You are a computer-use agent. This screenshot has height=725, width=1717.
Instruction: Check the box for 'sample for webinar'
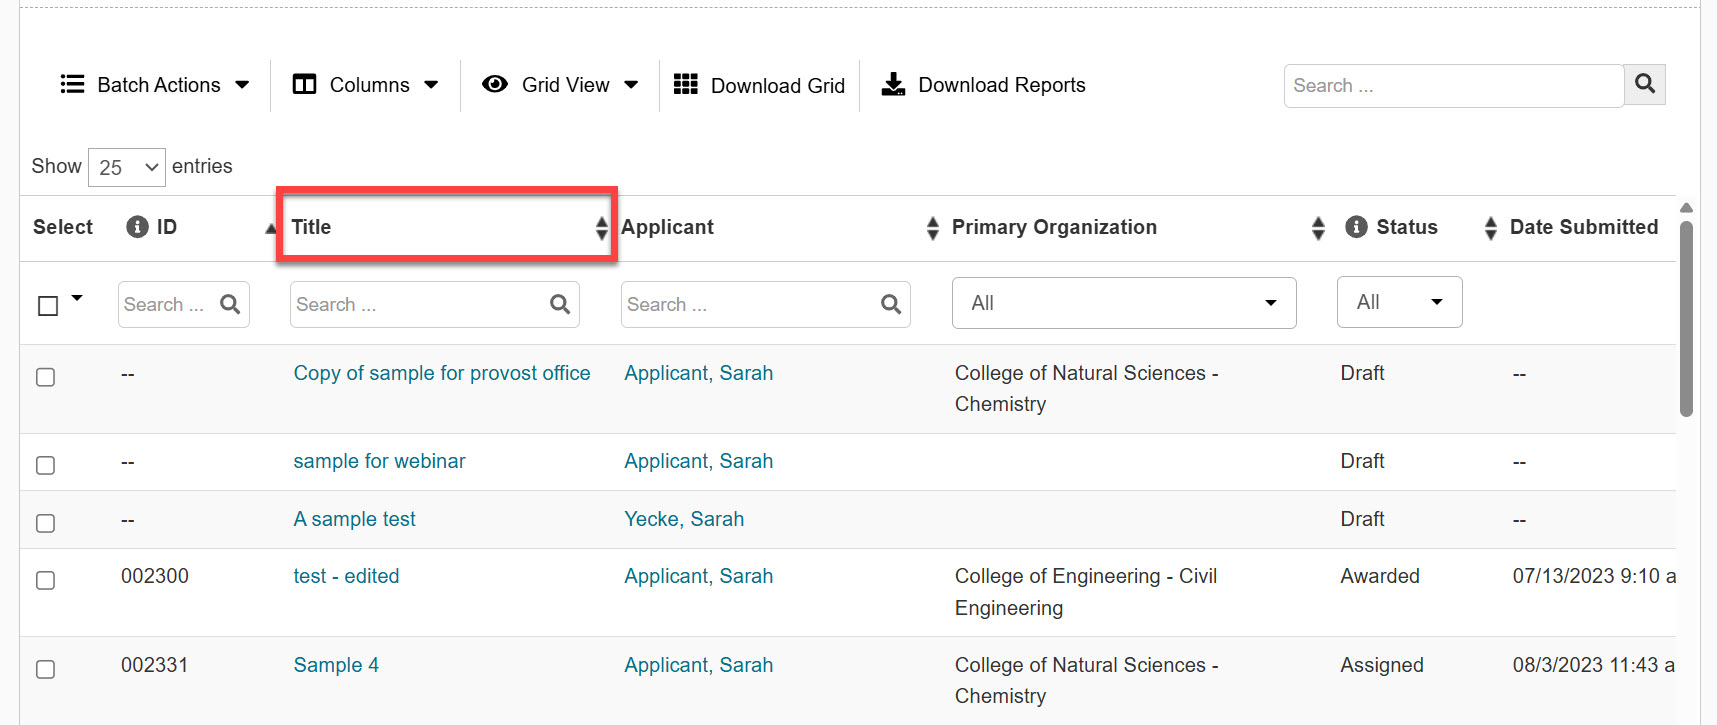(x=46, y=465)
